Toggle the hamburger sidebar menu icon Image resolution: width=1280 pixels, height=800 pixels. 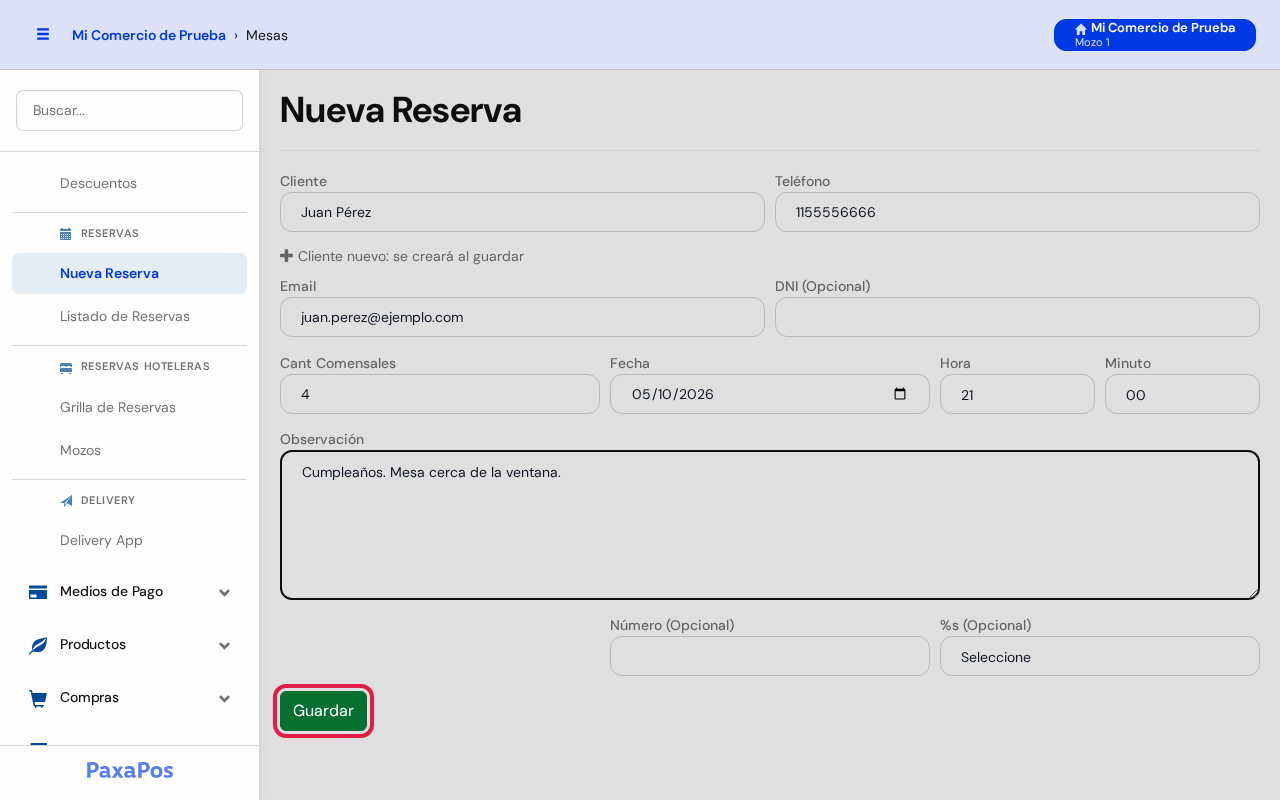(43, 34)
